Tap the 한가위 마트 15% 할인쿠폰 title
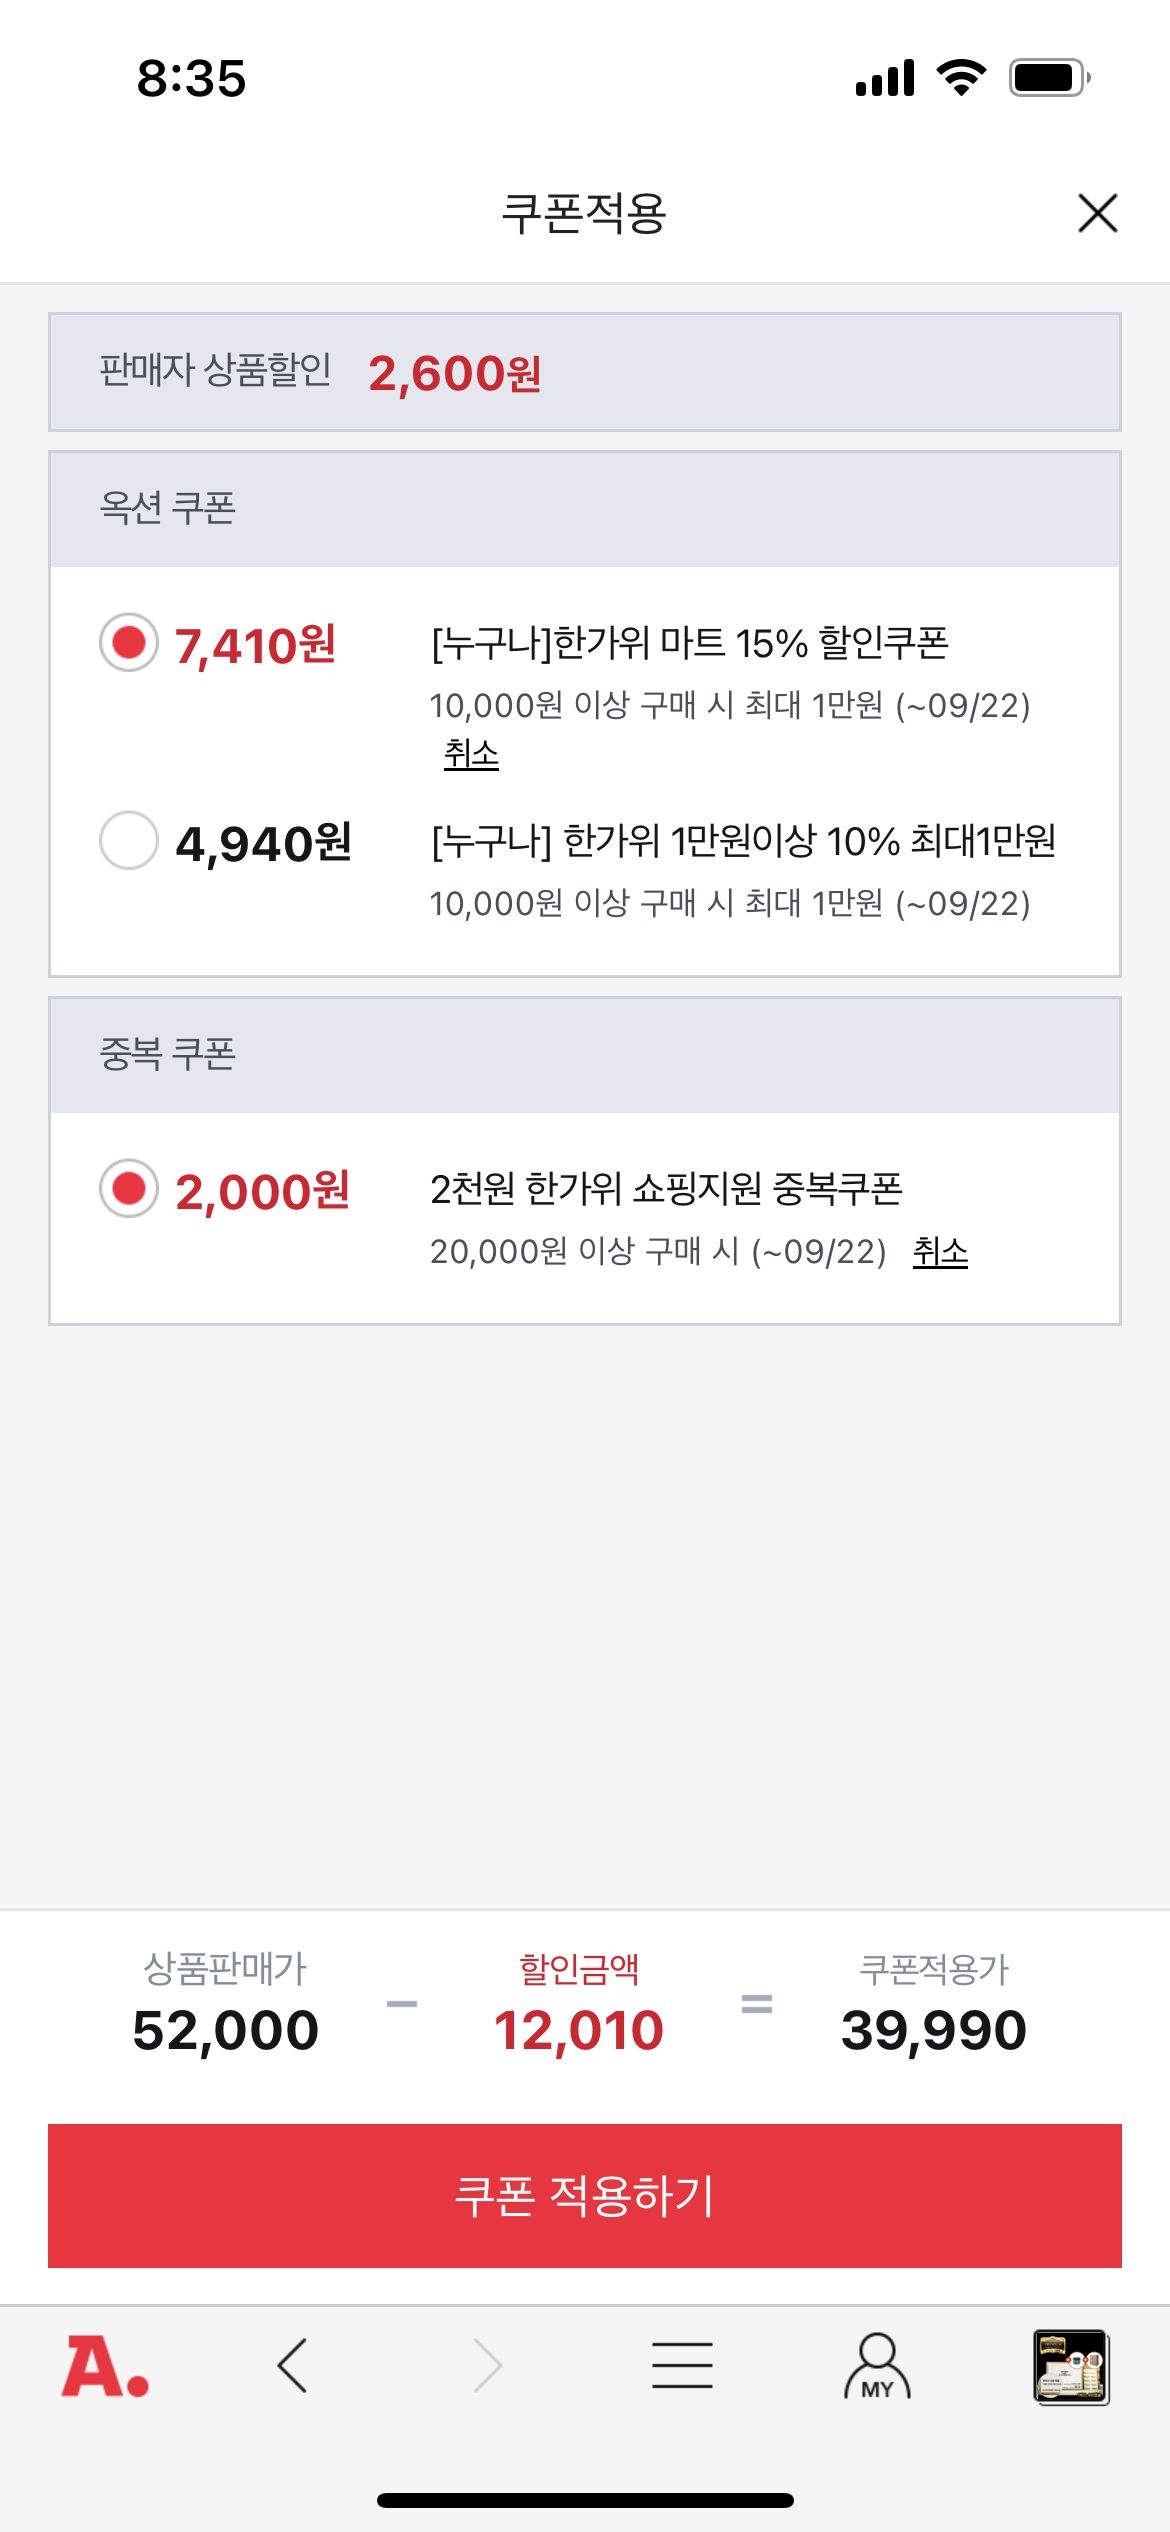This screenshot has height=2532, width=1170. point(689,643)
